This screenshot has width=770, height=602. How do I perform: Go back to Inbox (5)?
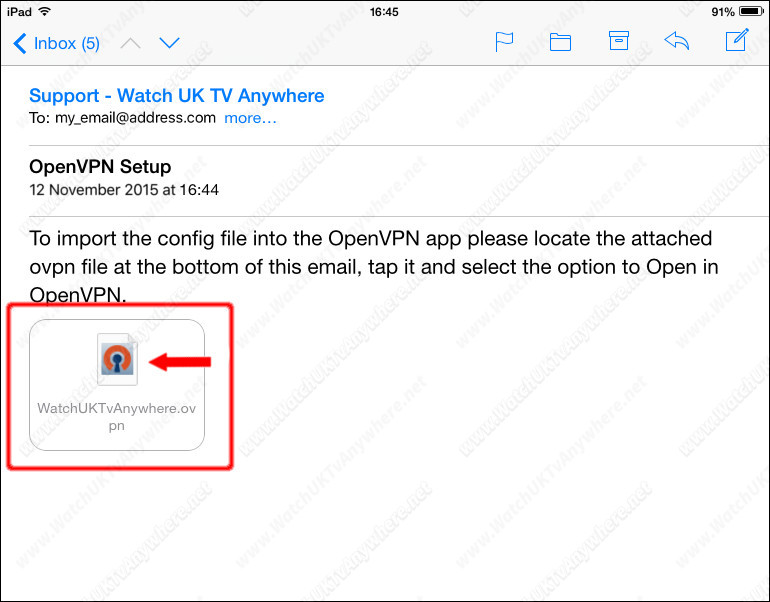pyautogui.click(x=56, y=43)
